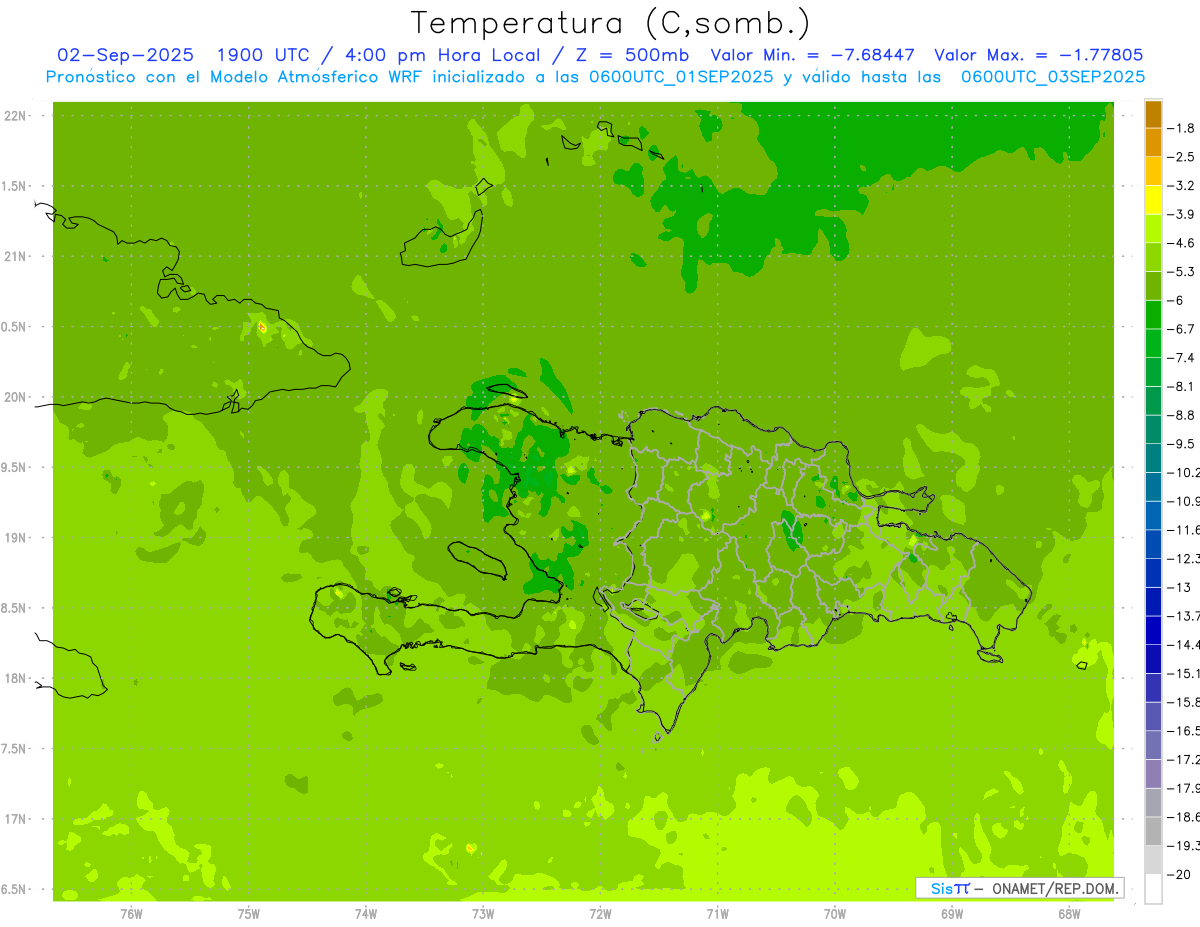Image resolution: width=1200 pixels, height=927 pixels.
Task: Click the 70W longitude label
Action: [835, 914]
